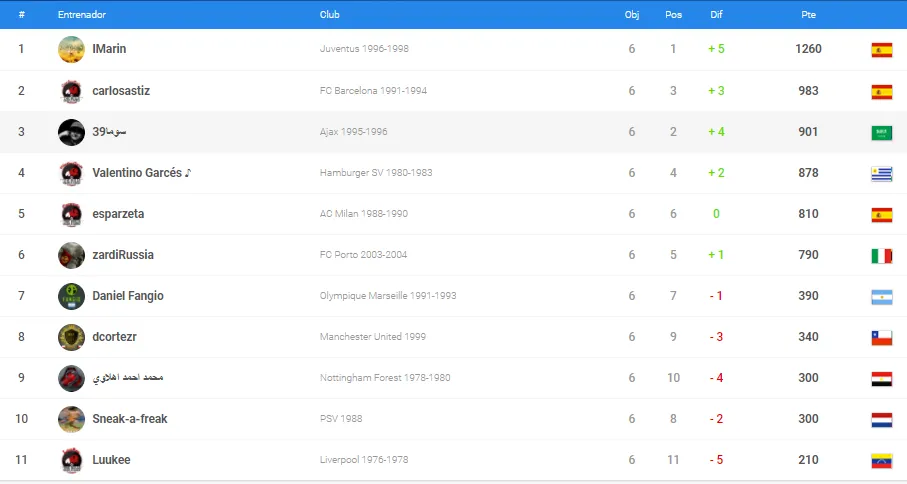
Task: Open the avatar in rank 3 row
Action: pyautogui.click(x=71, y=132)
